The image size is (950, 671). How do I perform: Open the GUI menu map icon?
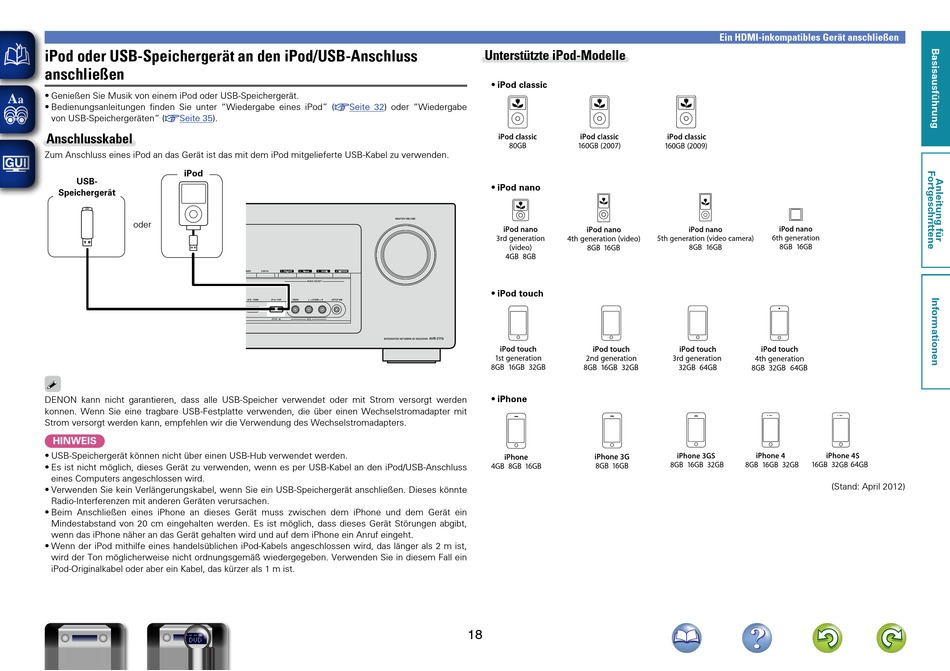[x=17, y=164]
